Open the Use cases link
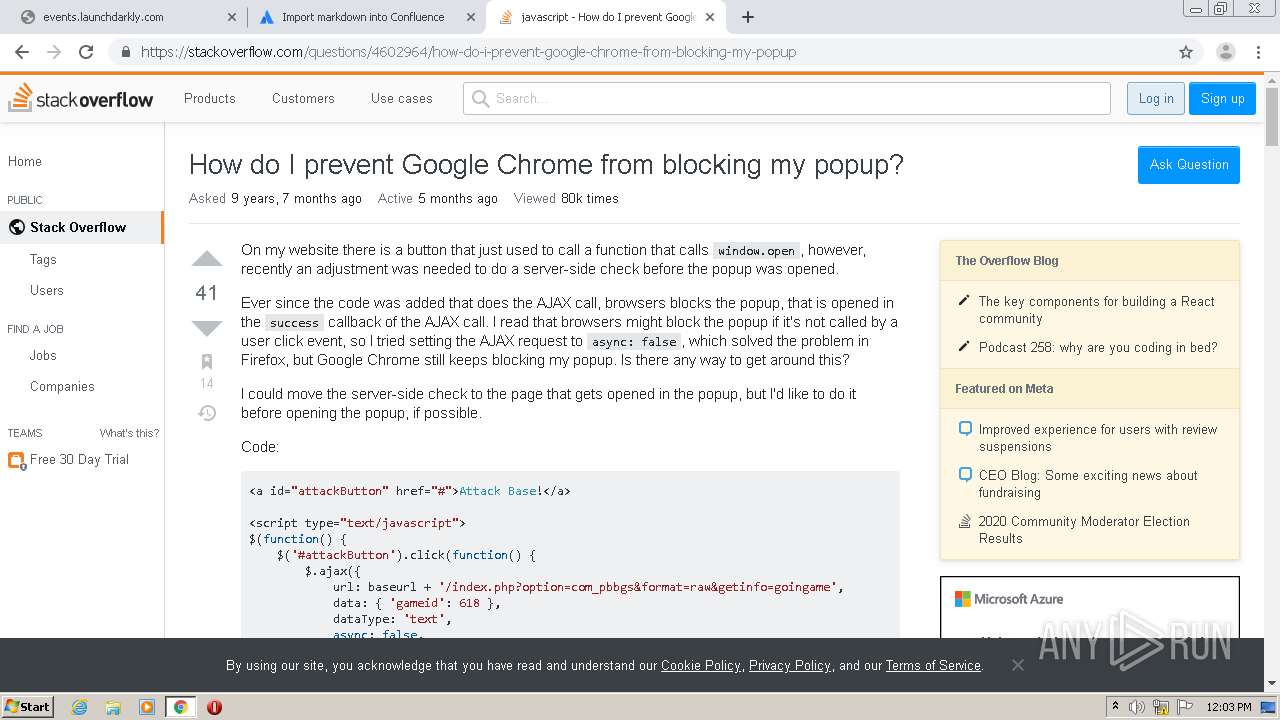The width and height of the screenshot is (1280, 720). pos(402,98)
